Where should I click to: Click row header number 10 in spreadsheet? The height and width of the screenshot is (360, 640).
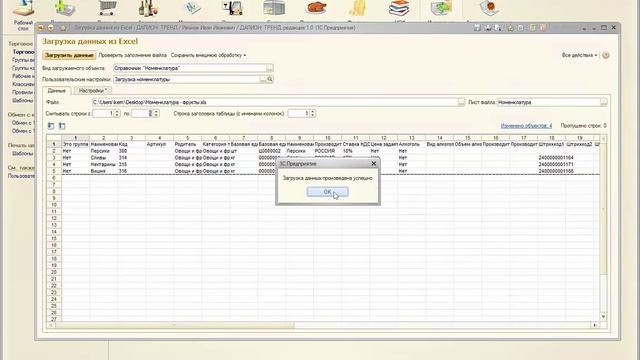tap(54, 205)
